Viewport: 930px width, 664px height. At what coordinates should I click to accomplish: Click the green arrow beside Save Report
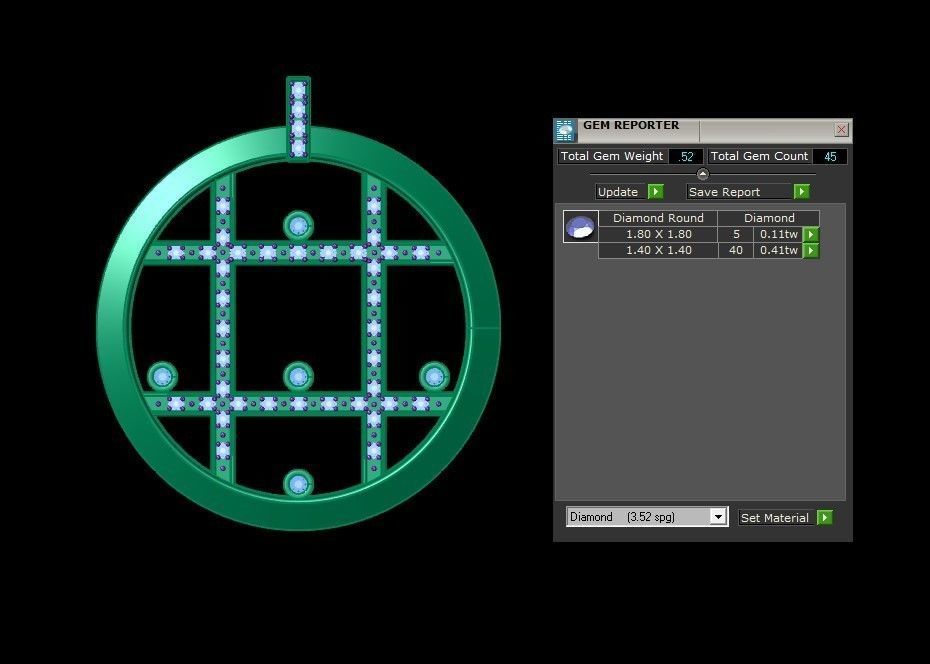click(x=801, y=191)
